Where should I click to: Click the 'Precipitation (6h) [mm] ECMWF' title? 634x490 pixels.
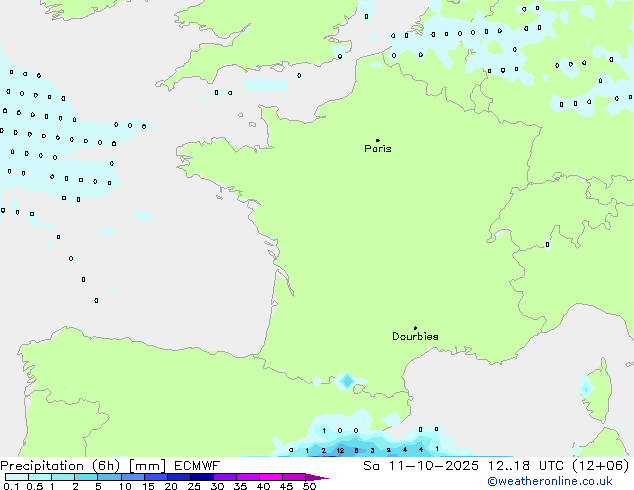tap(110, 466)
